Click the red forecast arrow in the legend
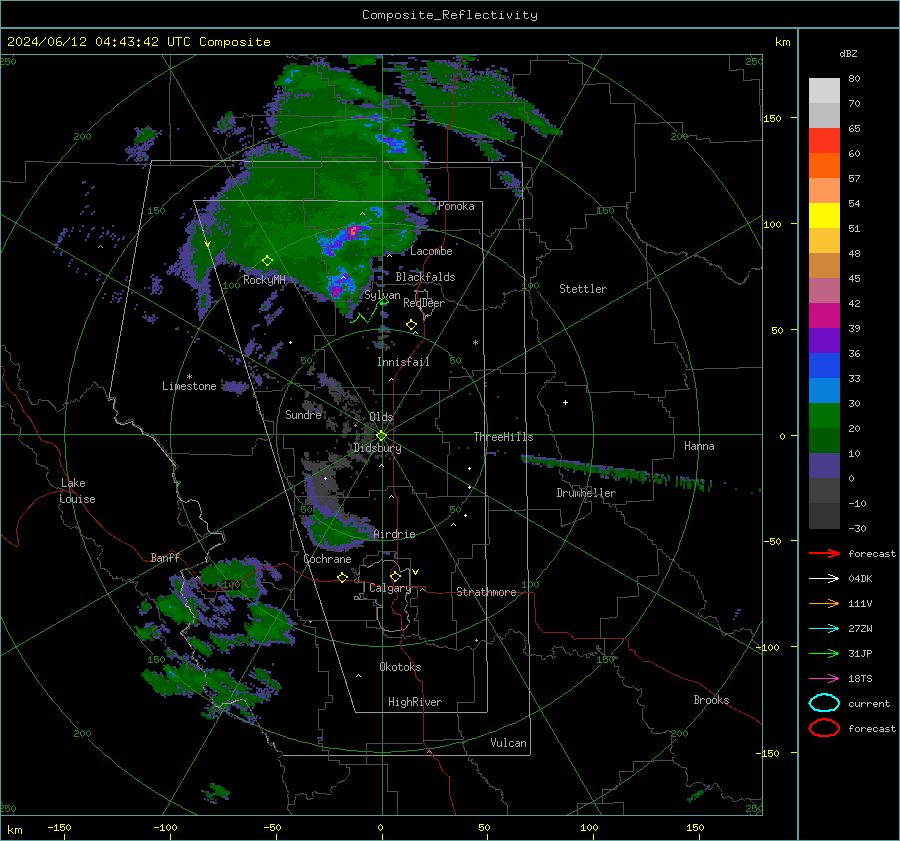900x841 pixels. tap(824, 553)
